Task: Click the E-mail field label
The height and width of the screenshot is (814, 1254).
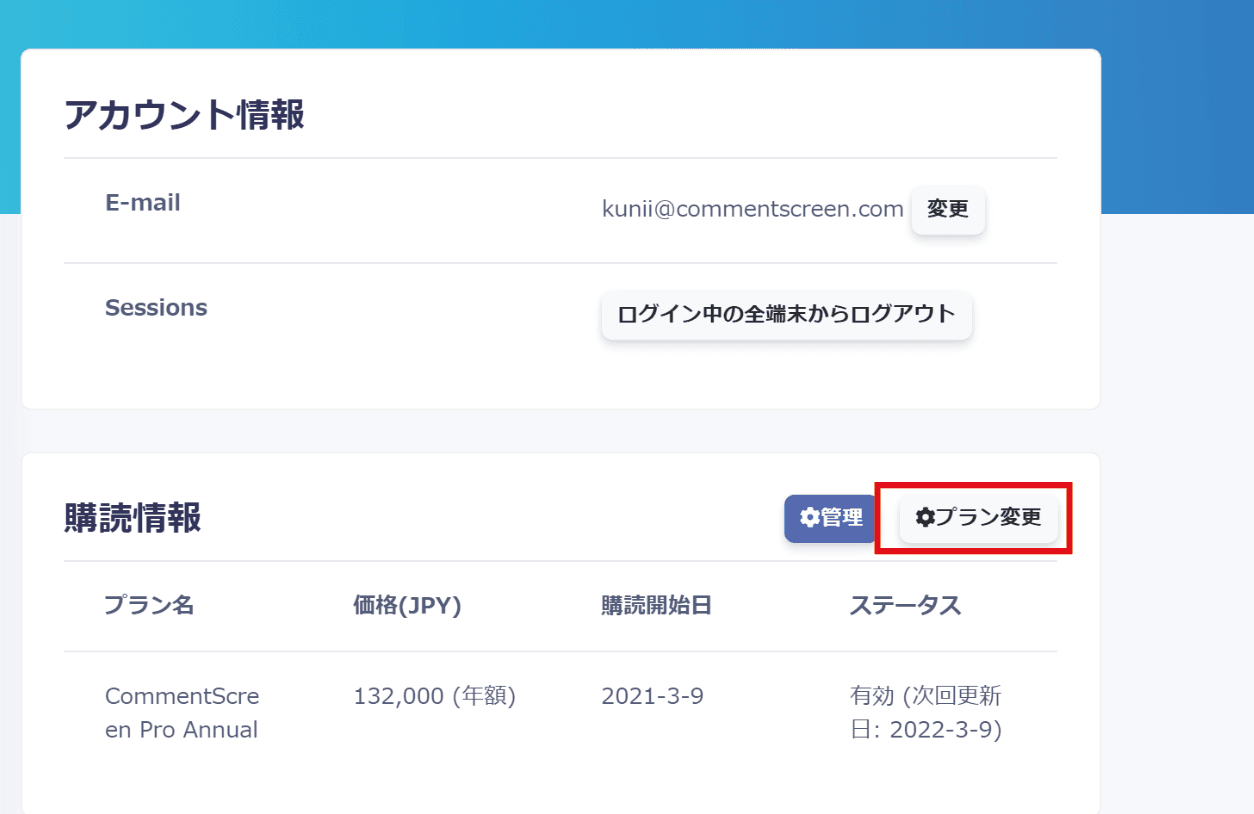Action: pyautogui.click(x=143, y=203)
